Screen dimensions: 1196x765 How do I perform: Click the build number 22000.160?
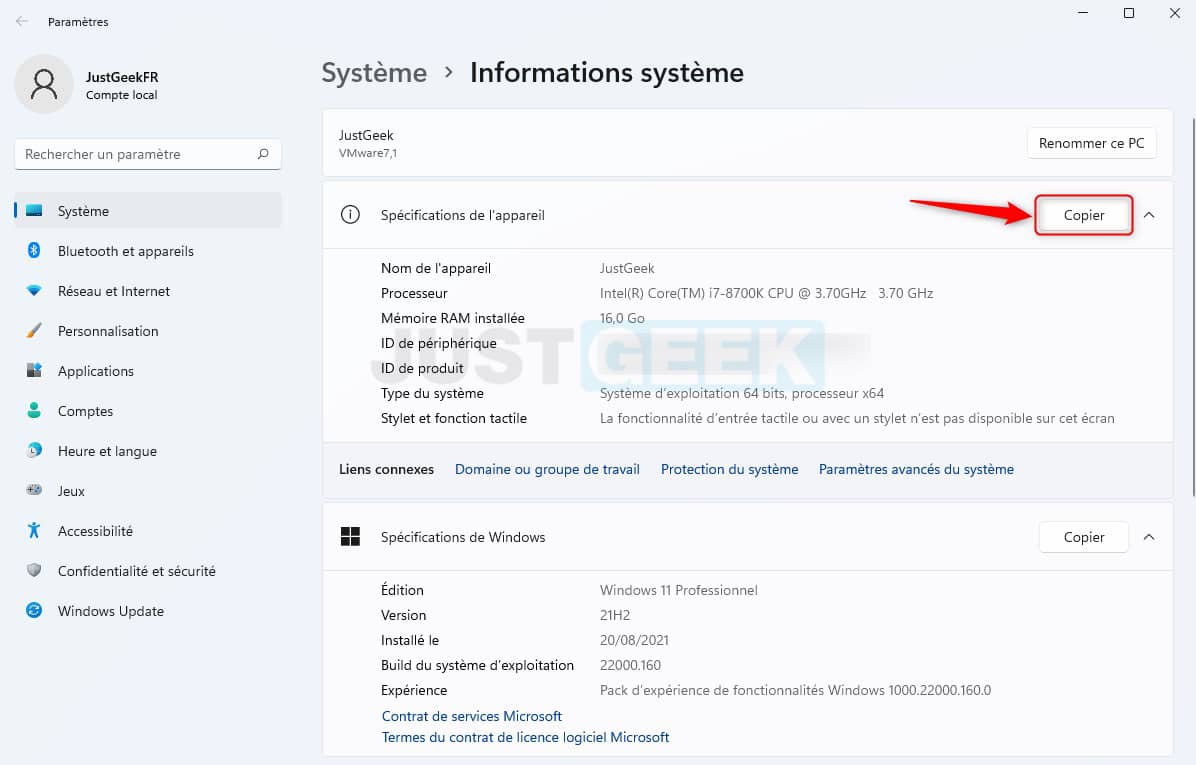pyautogui.click(x=630, y=665)
